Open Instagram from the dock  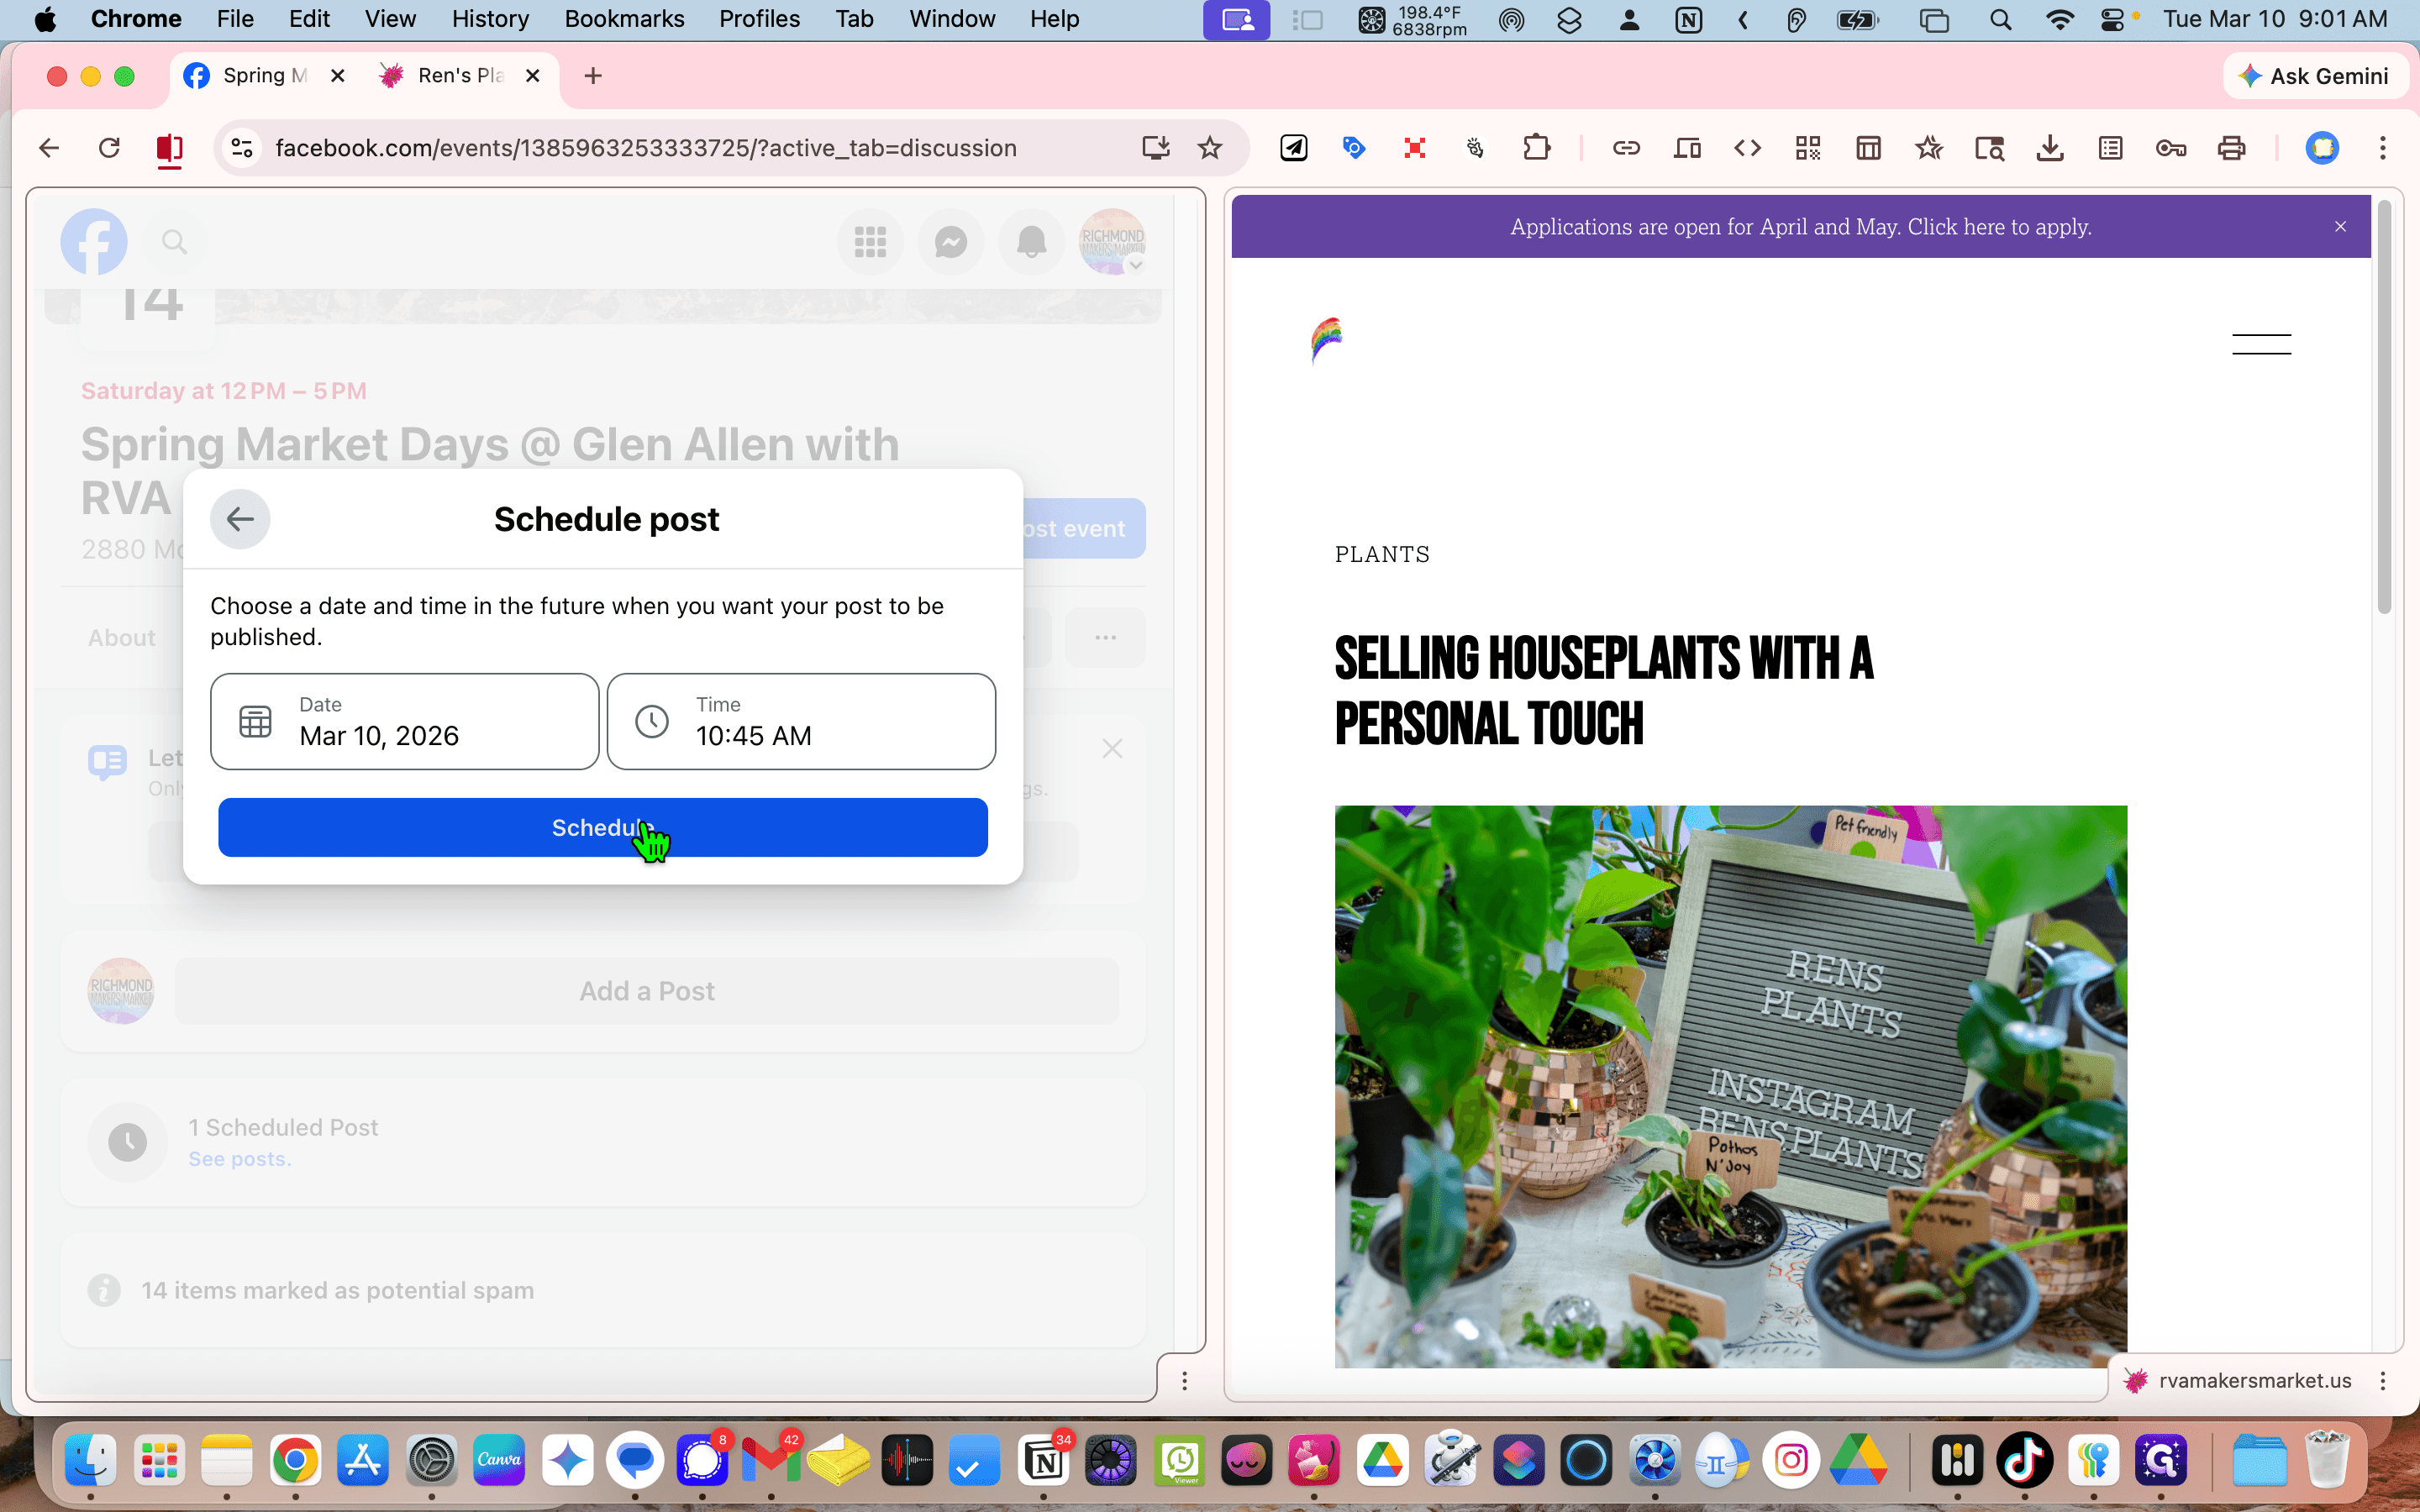[1790, 1461]
